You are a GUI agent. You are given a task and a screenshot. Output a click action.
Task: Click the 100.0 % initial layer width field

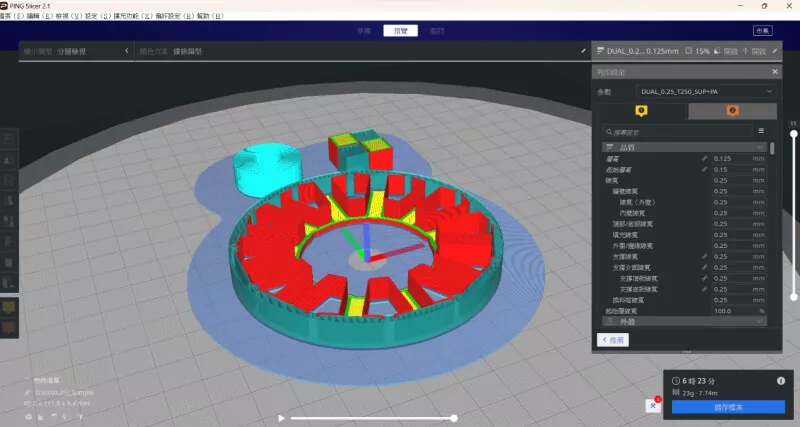(739, 311)
